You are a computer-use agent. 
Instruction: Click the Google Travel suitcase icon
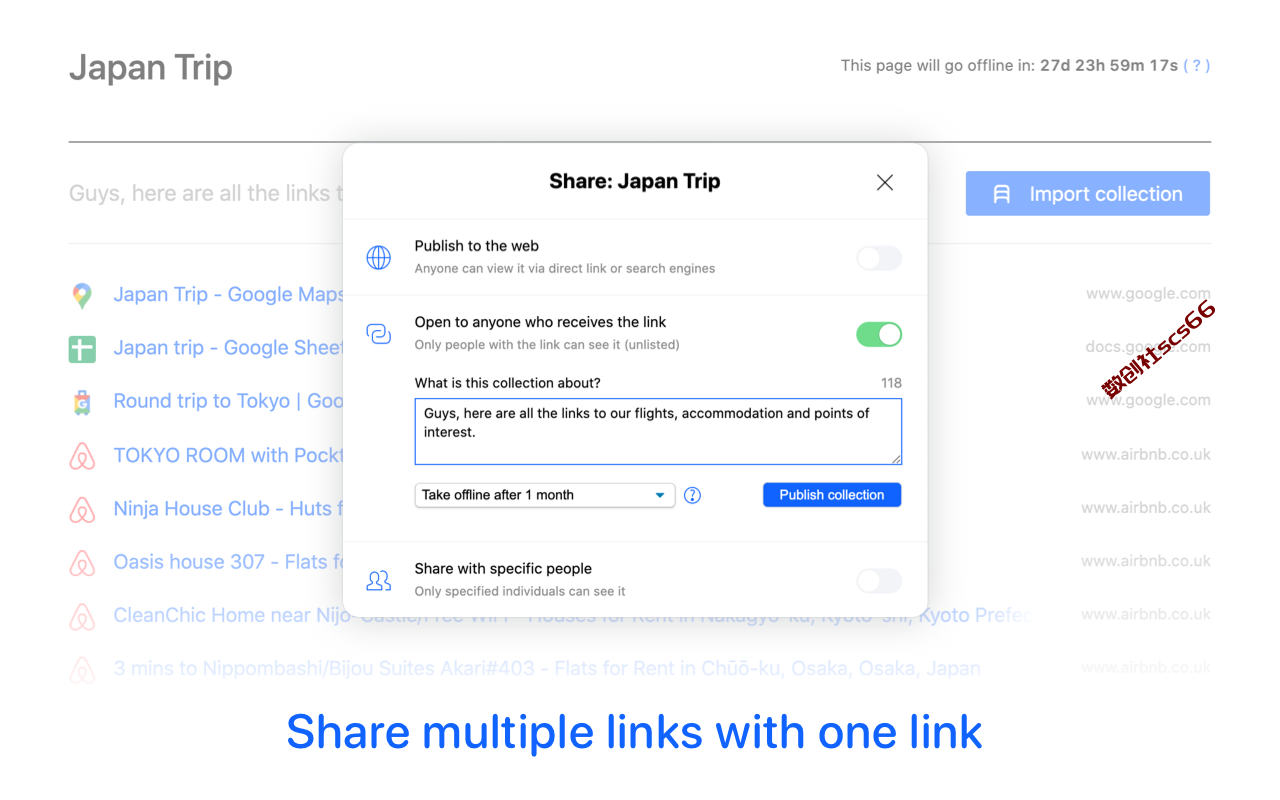(x=82, y=402)
